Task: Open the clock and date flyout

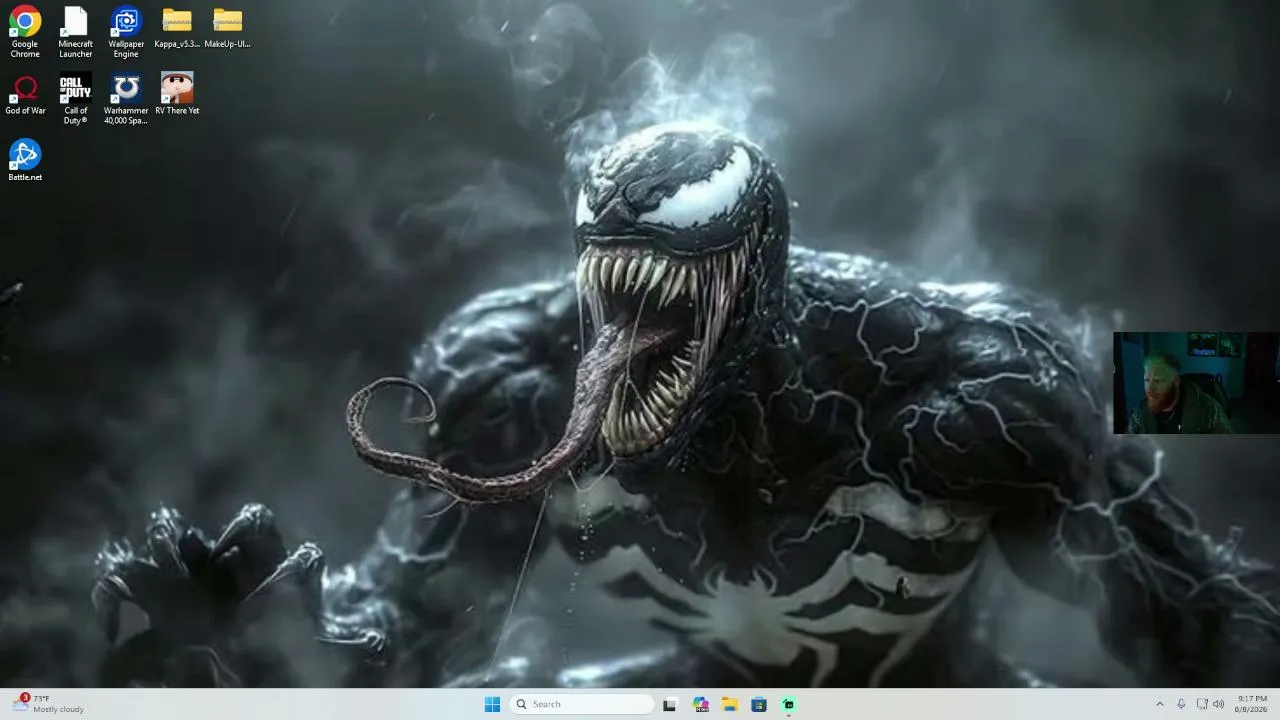Action: [x=1252, y=704]
